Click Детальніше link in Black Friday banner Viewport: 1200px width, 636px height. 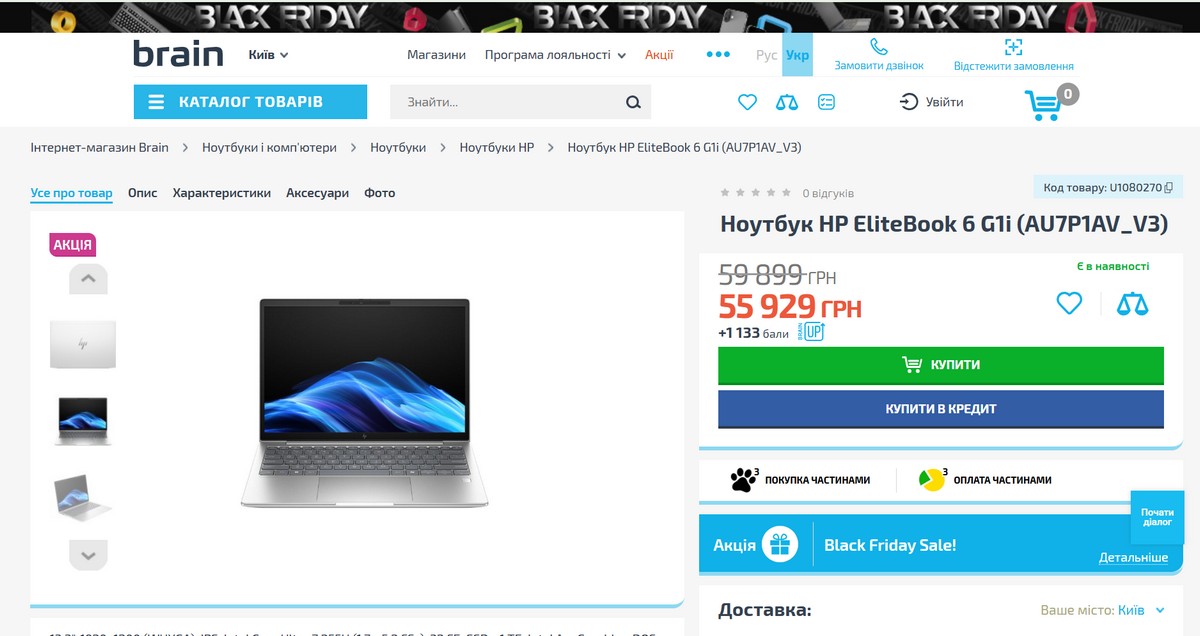[1133, 557]
